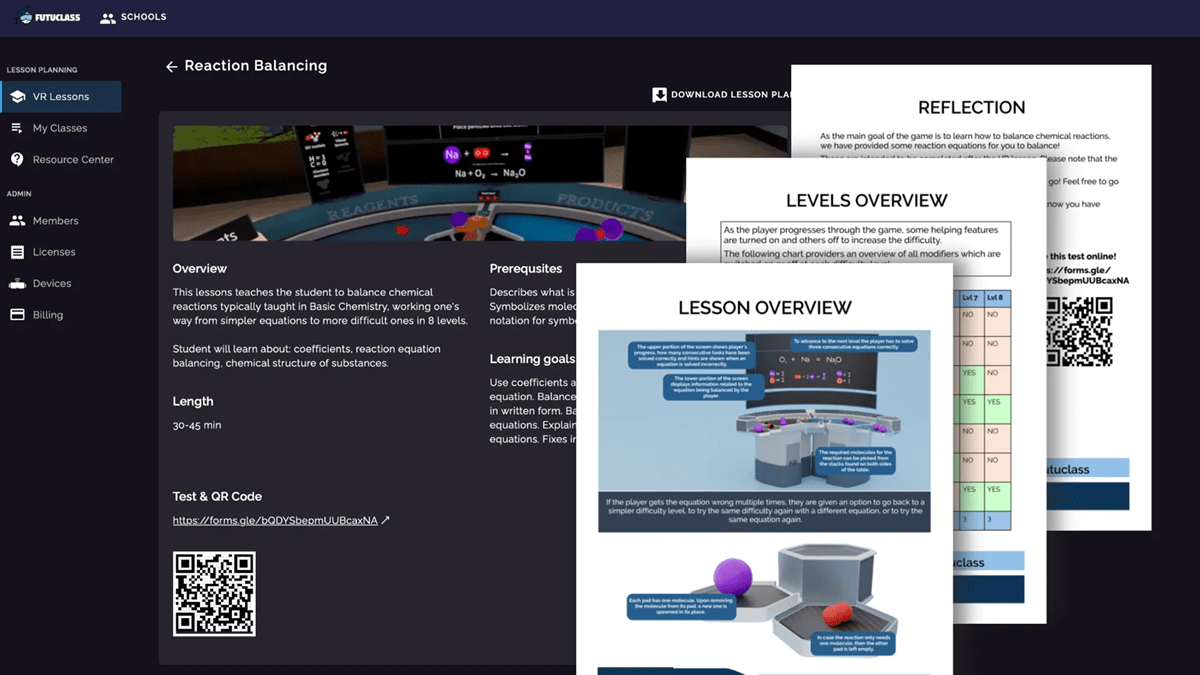This screenshot has width=1200, height=675.
Task: Click the 'Reaction Balancing' page title
Action: [x=256, y=66]
